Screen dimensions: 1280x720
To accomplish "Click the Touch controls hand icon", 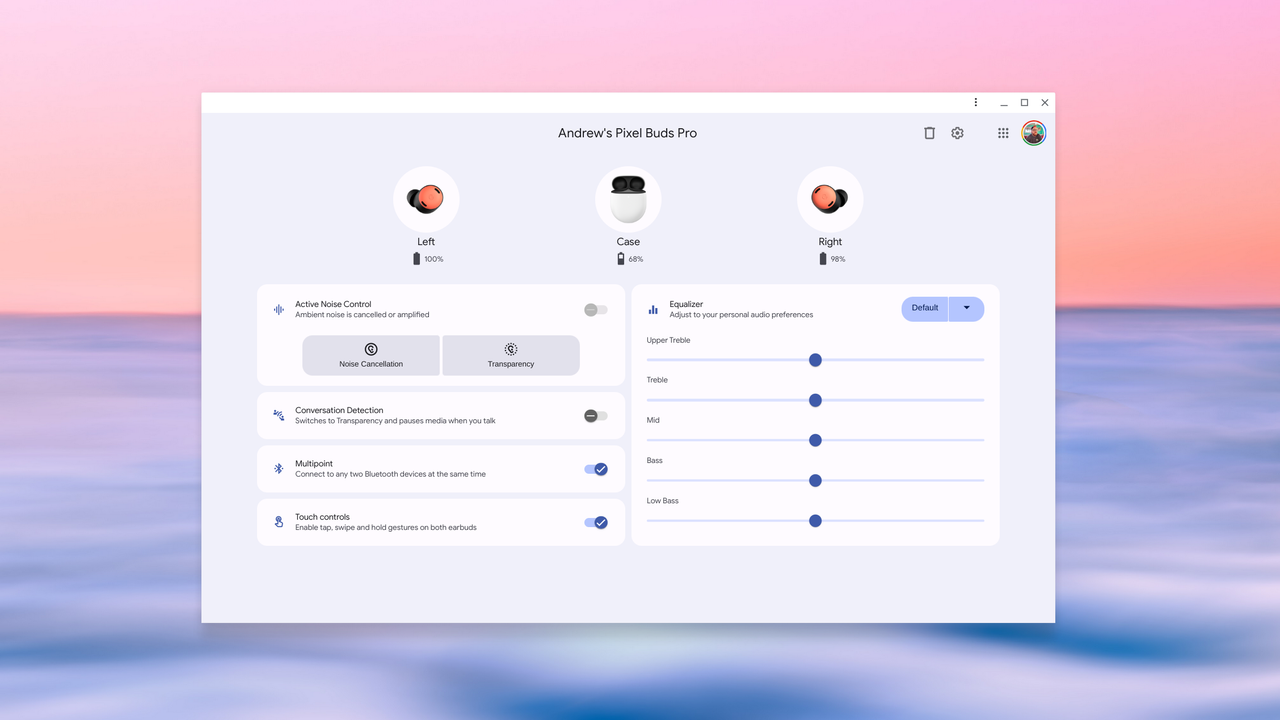I will 279,522.
